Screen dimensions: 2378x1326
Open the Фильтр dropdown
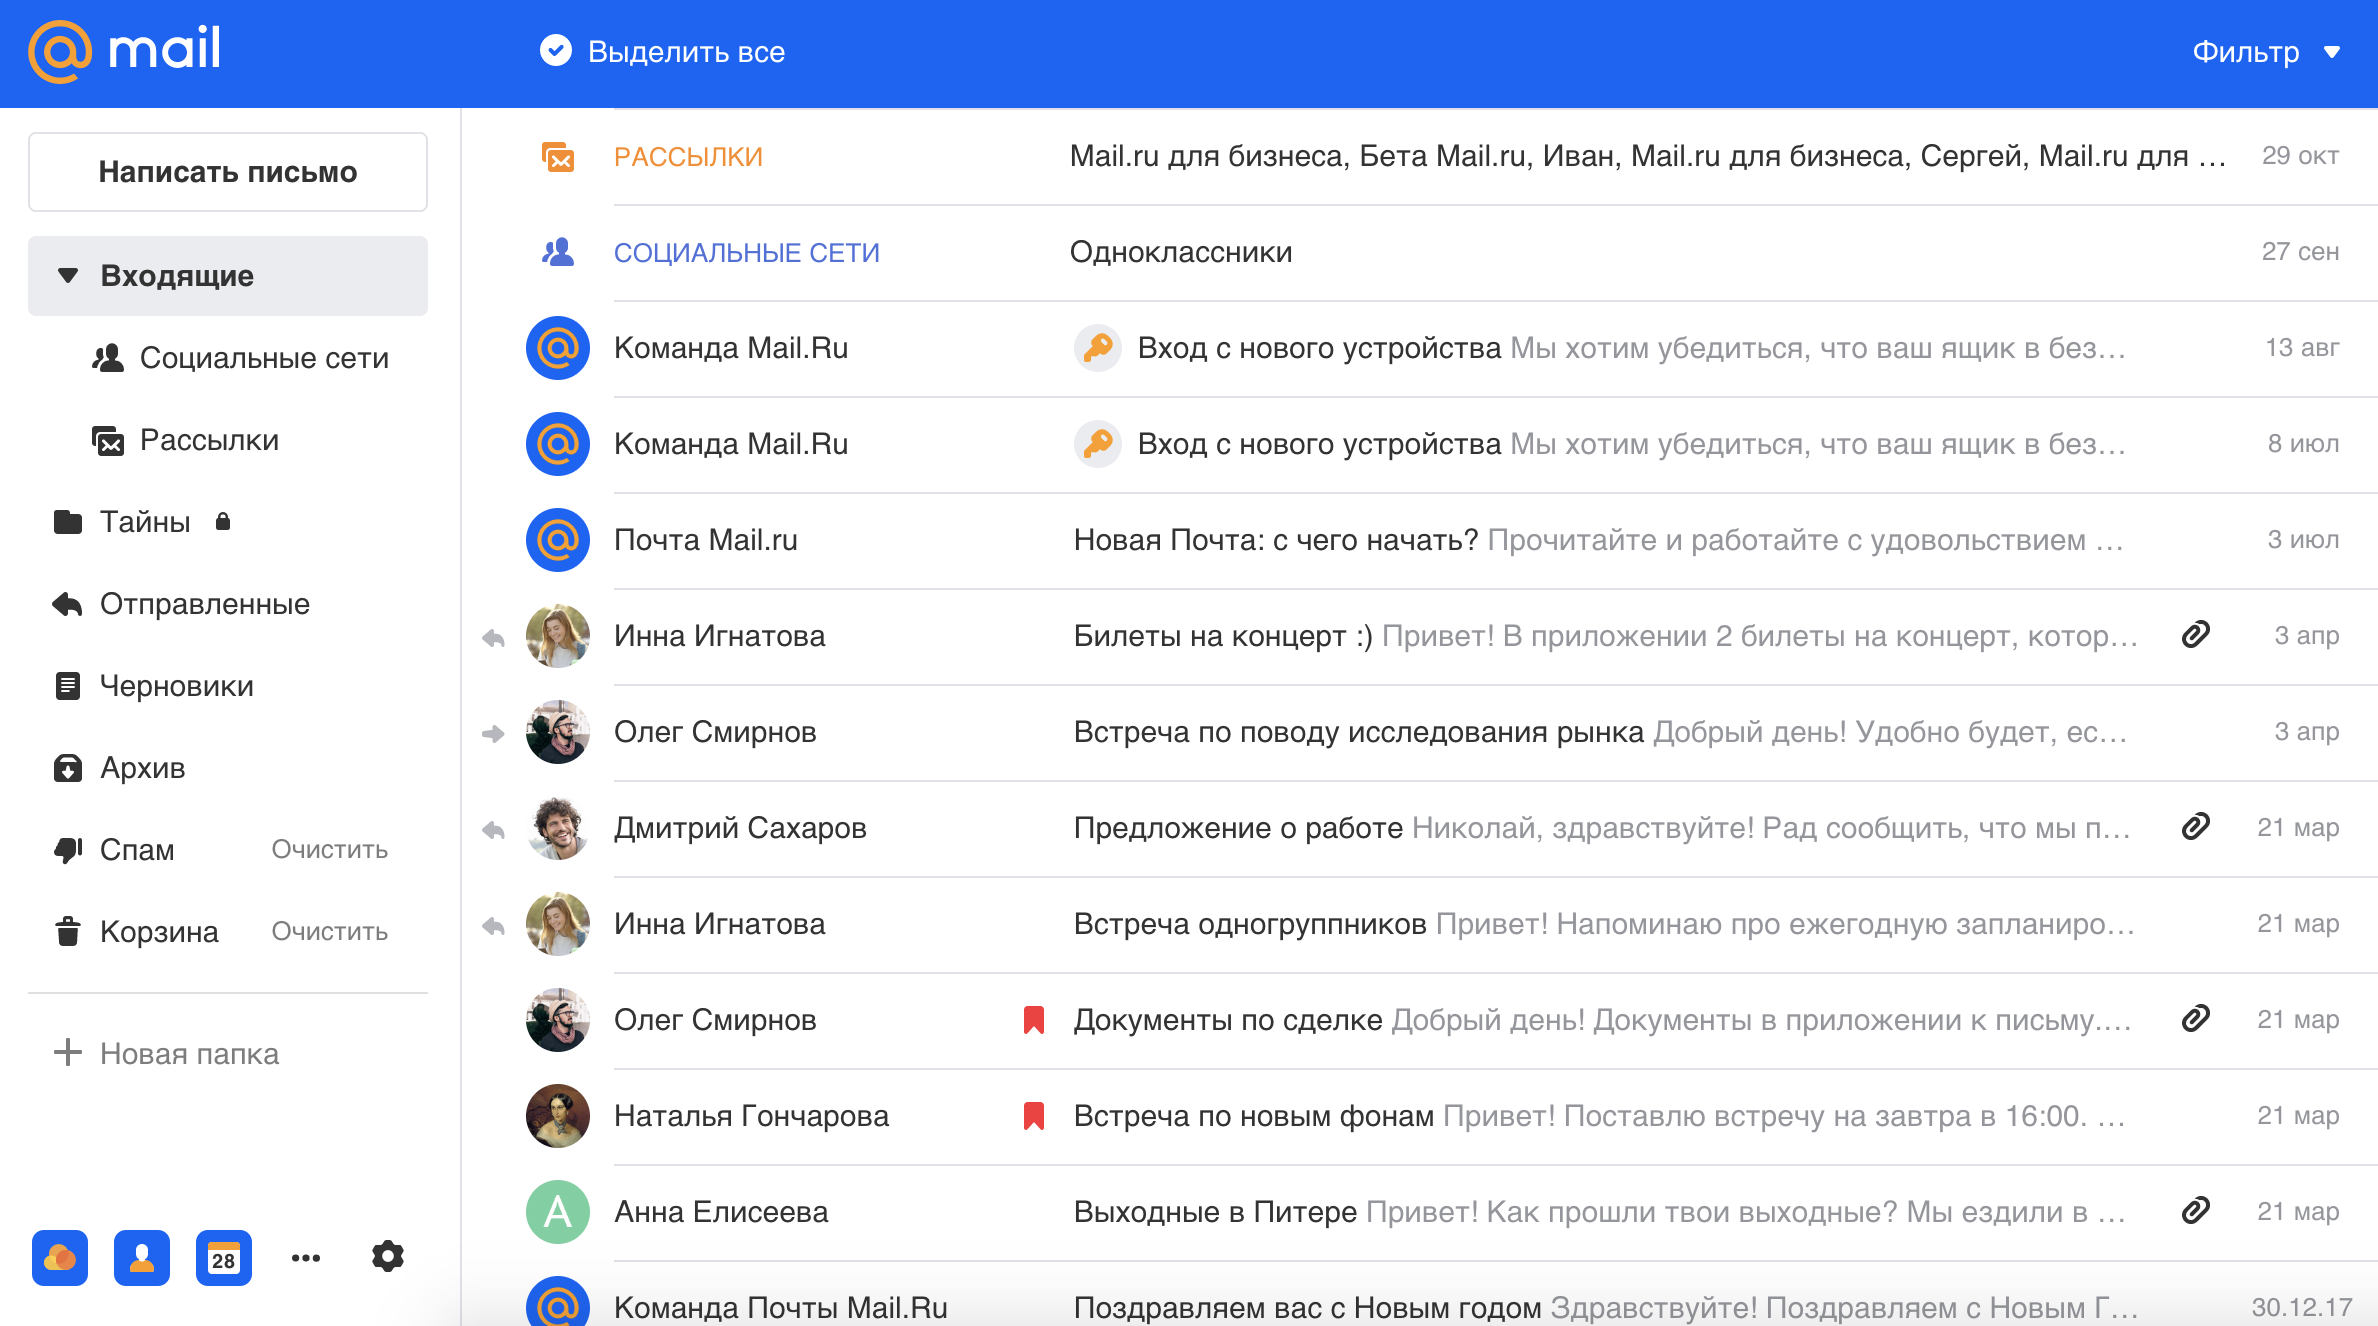(x=2265, y=52)
